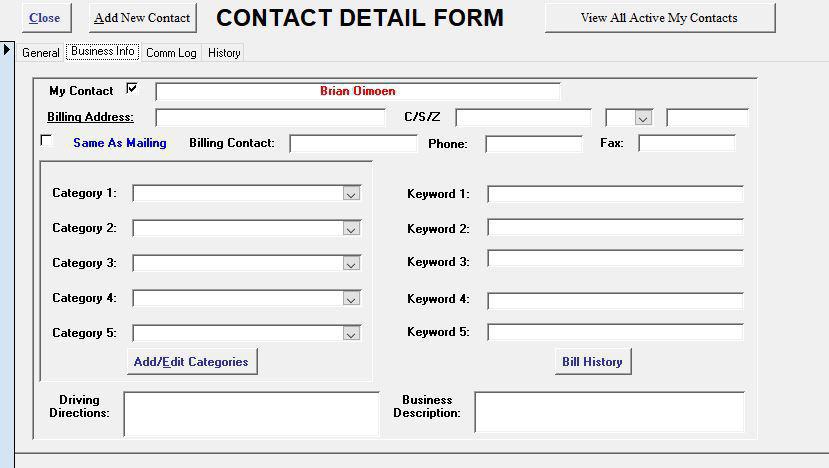This screenshot has height=468, width=829.
Task: Focus the Keyword 1 text field
Action: (615, 194)
